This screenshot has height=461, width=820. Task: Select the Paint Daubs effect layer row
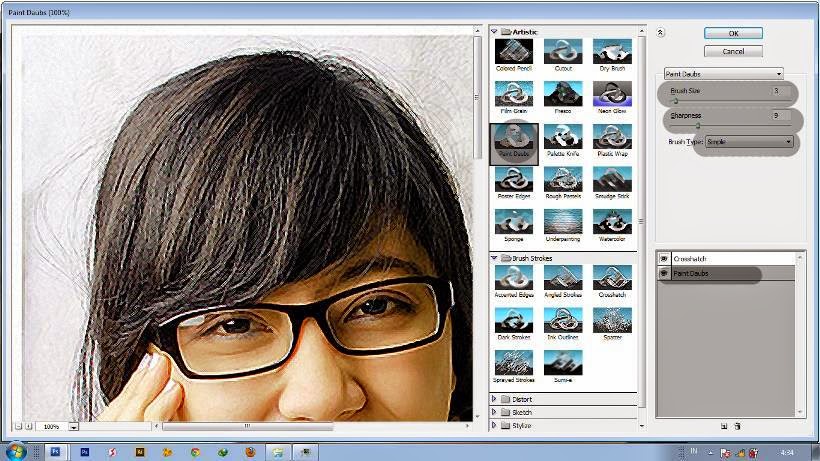pyautogui.click(x=726, y=273)
